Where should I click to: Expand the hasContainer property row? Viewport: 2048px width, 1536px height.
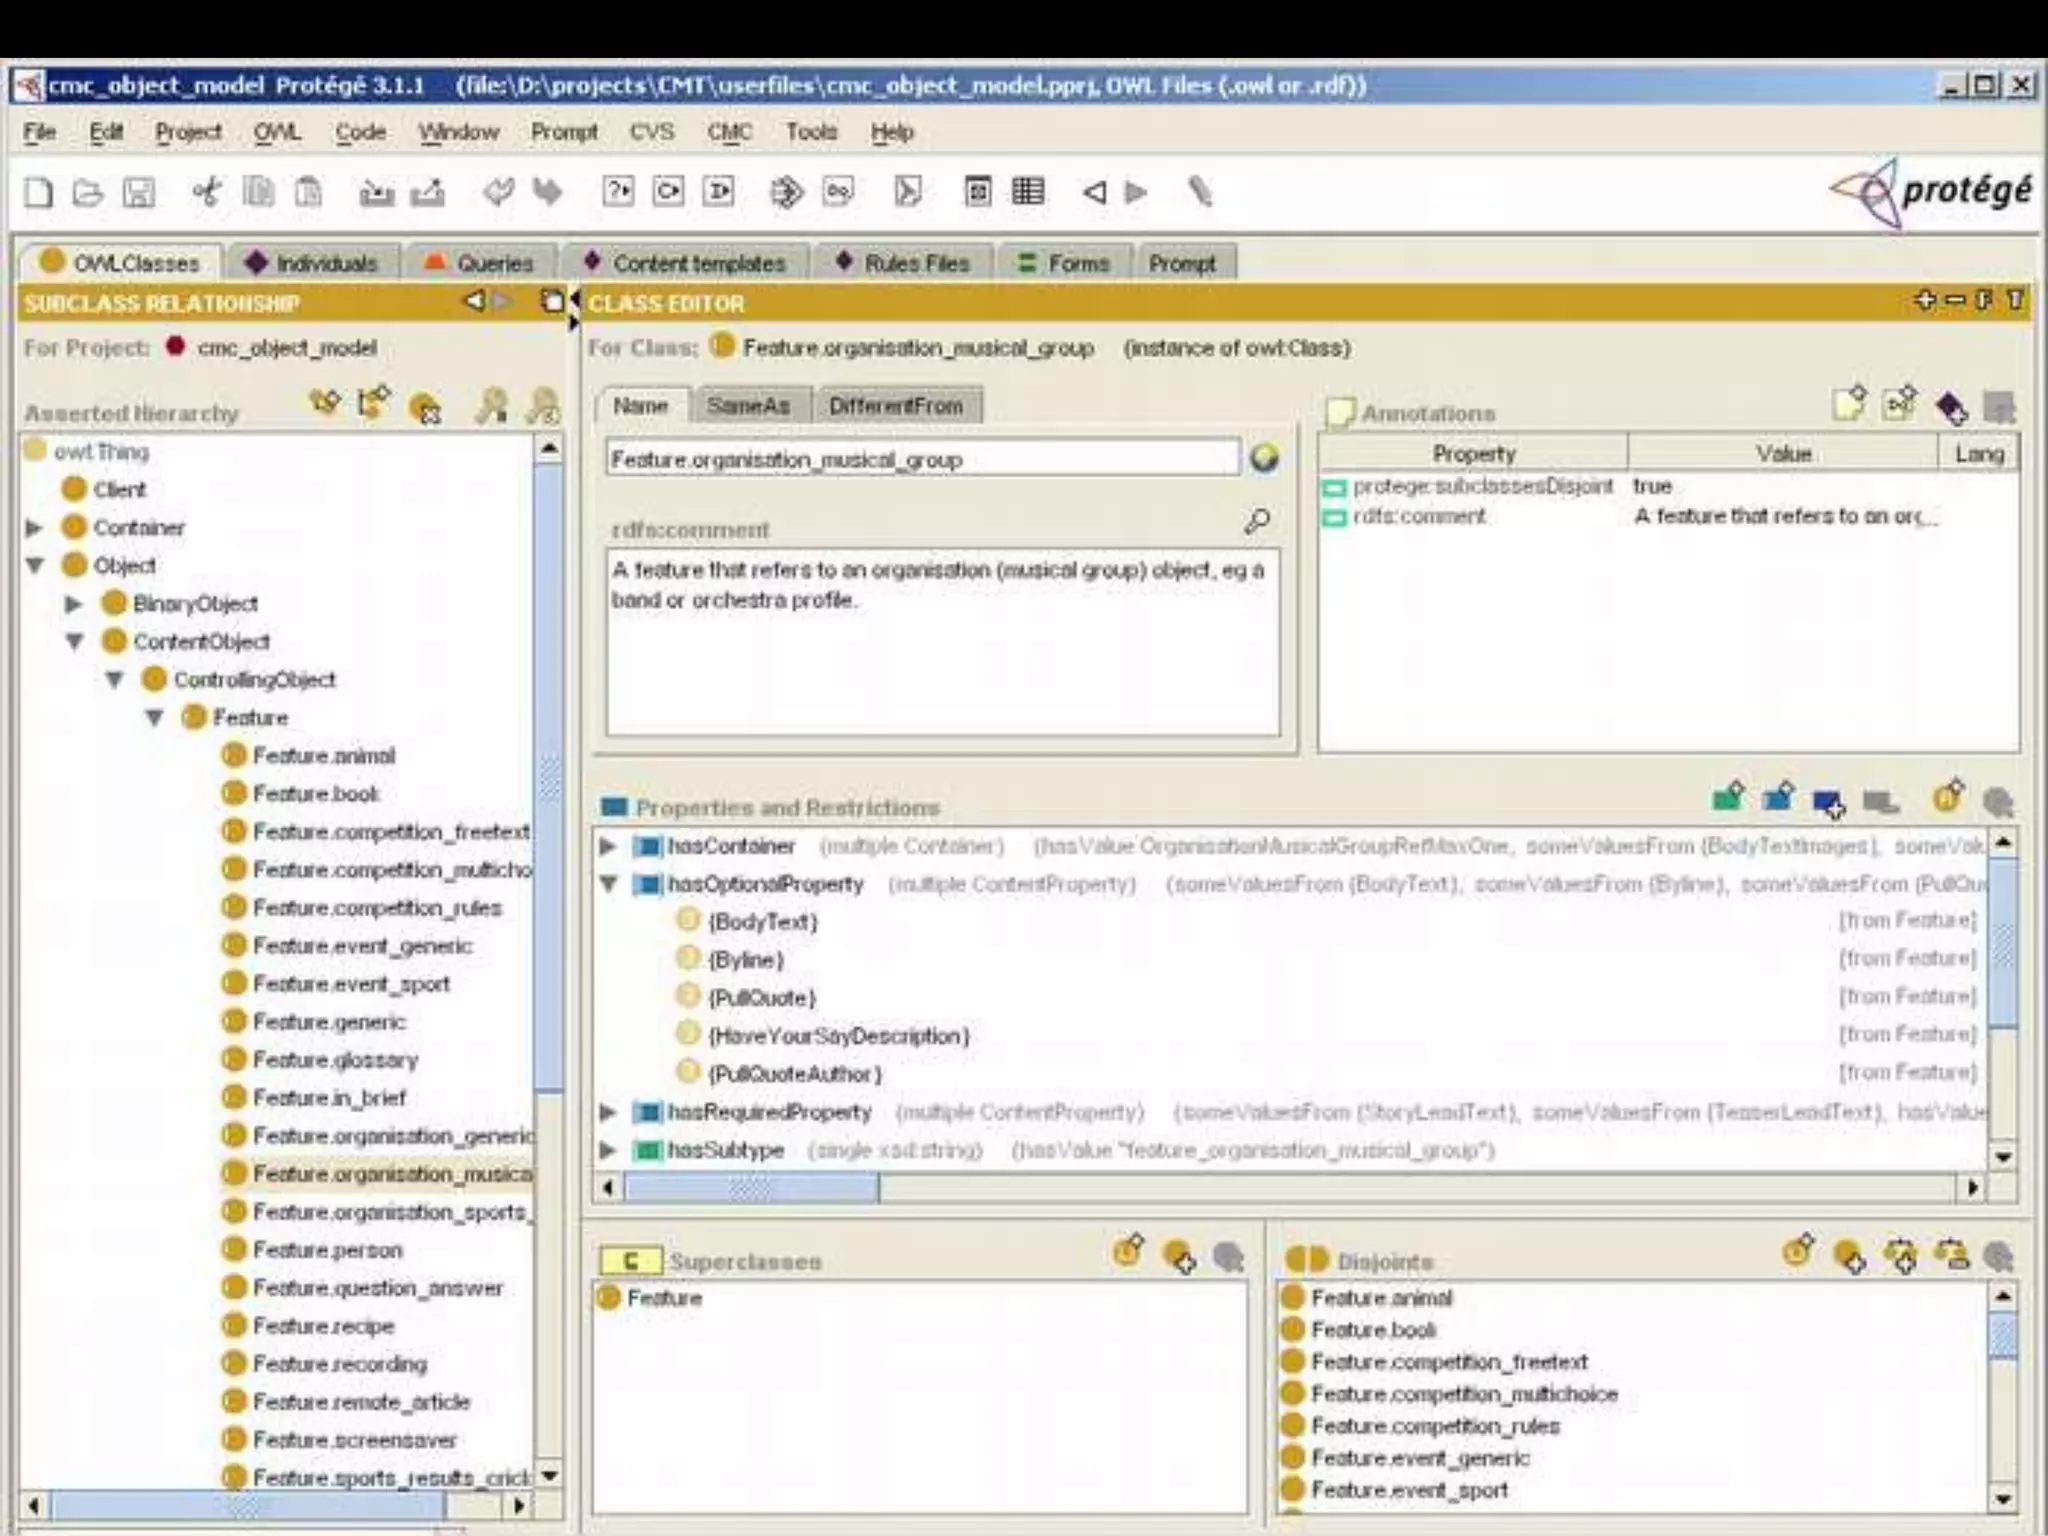[607, 846]
